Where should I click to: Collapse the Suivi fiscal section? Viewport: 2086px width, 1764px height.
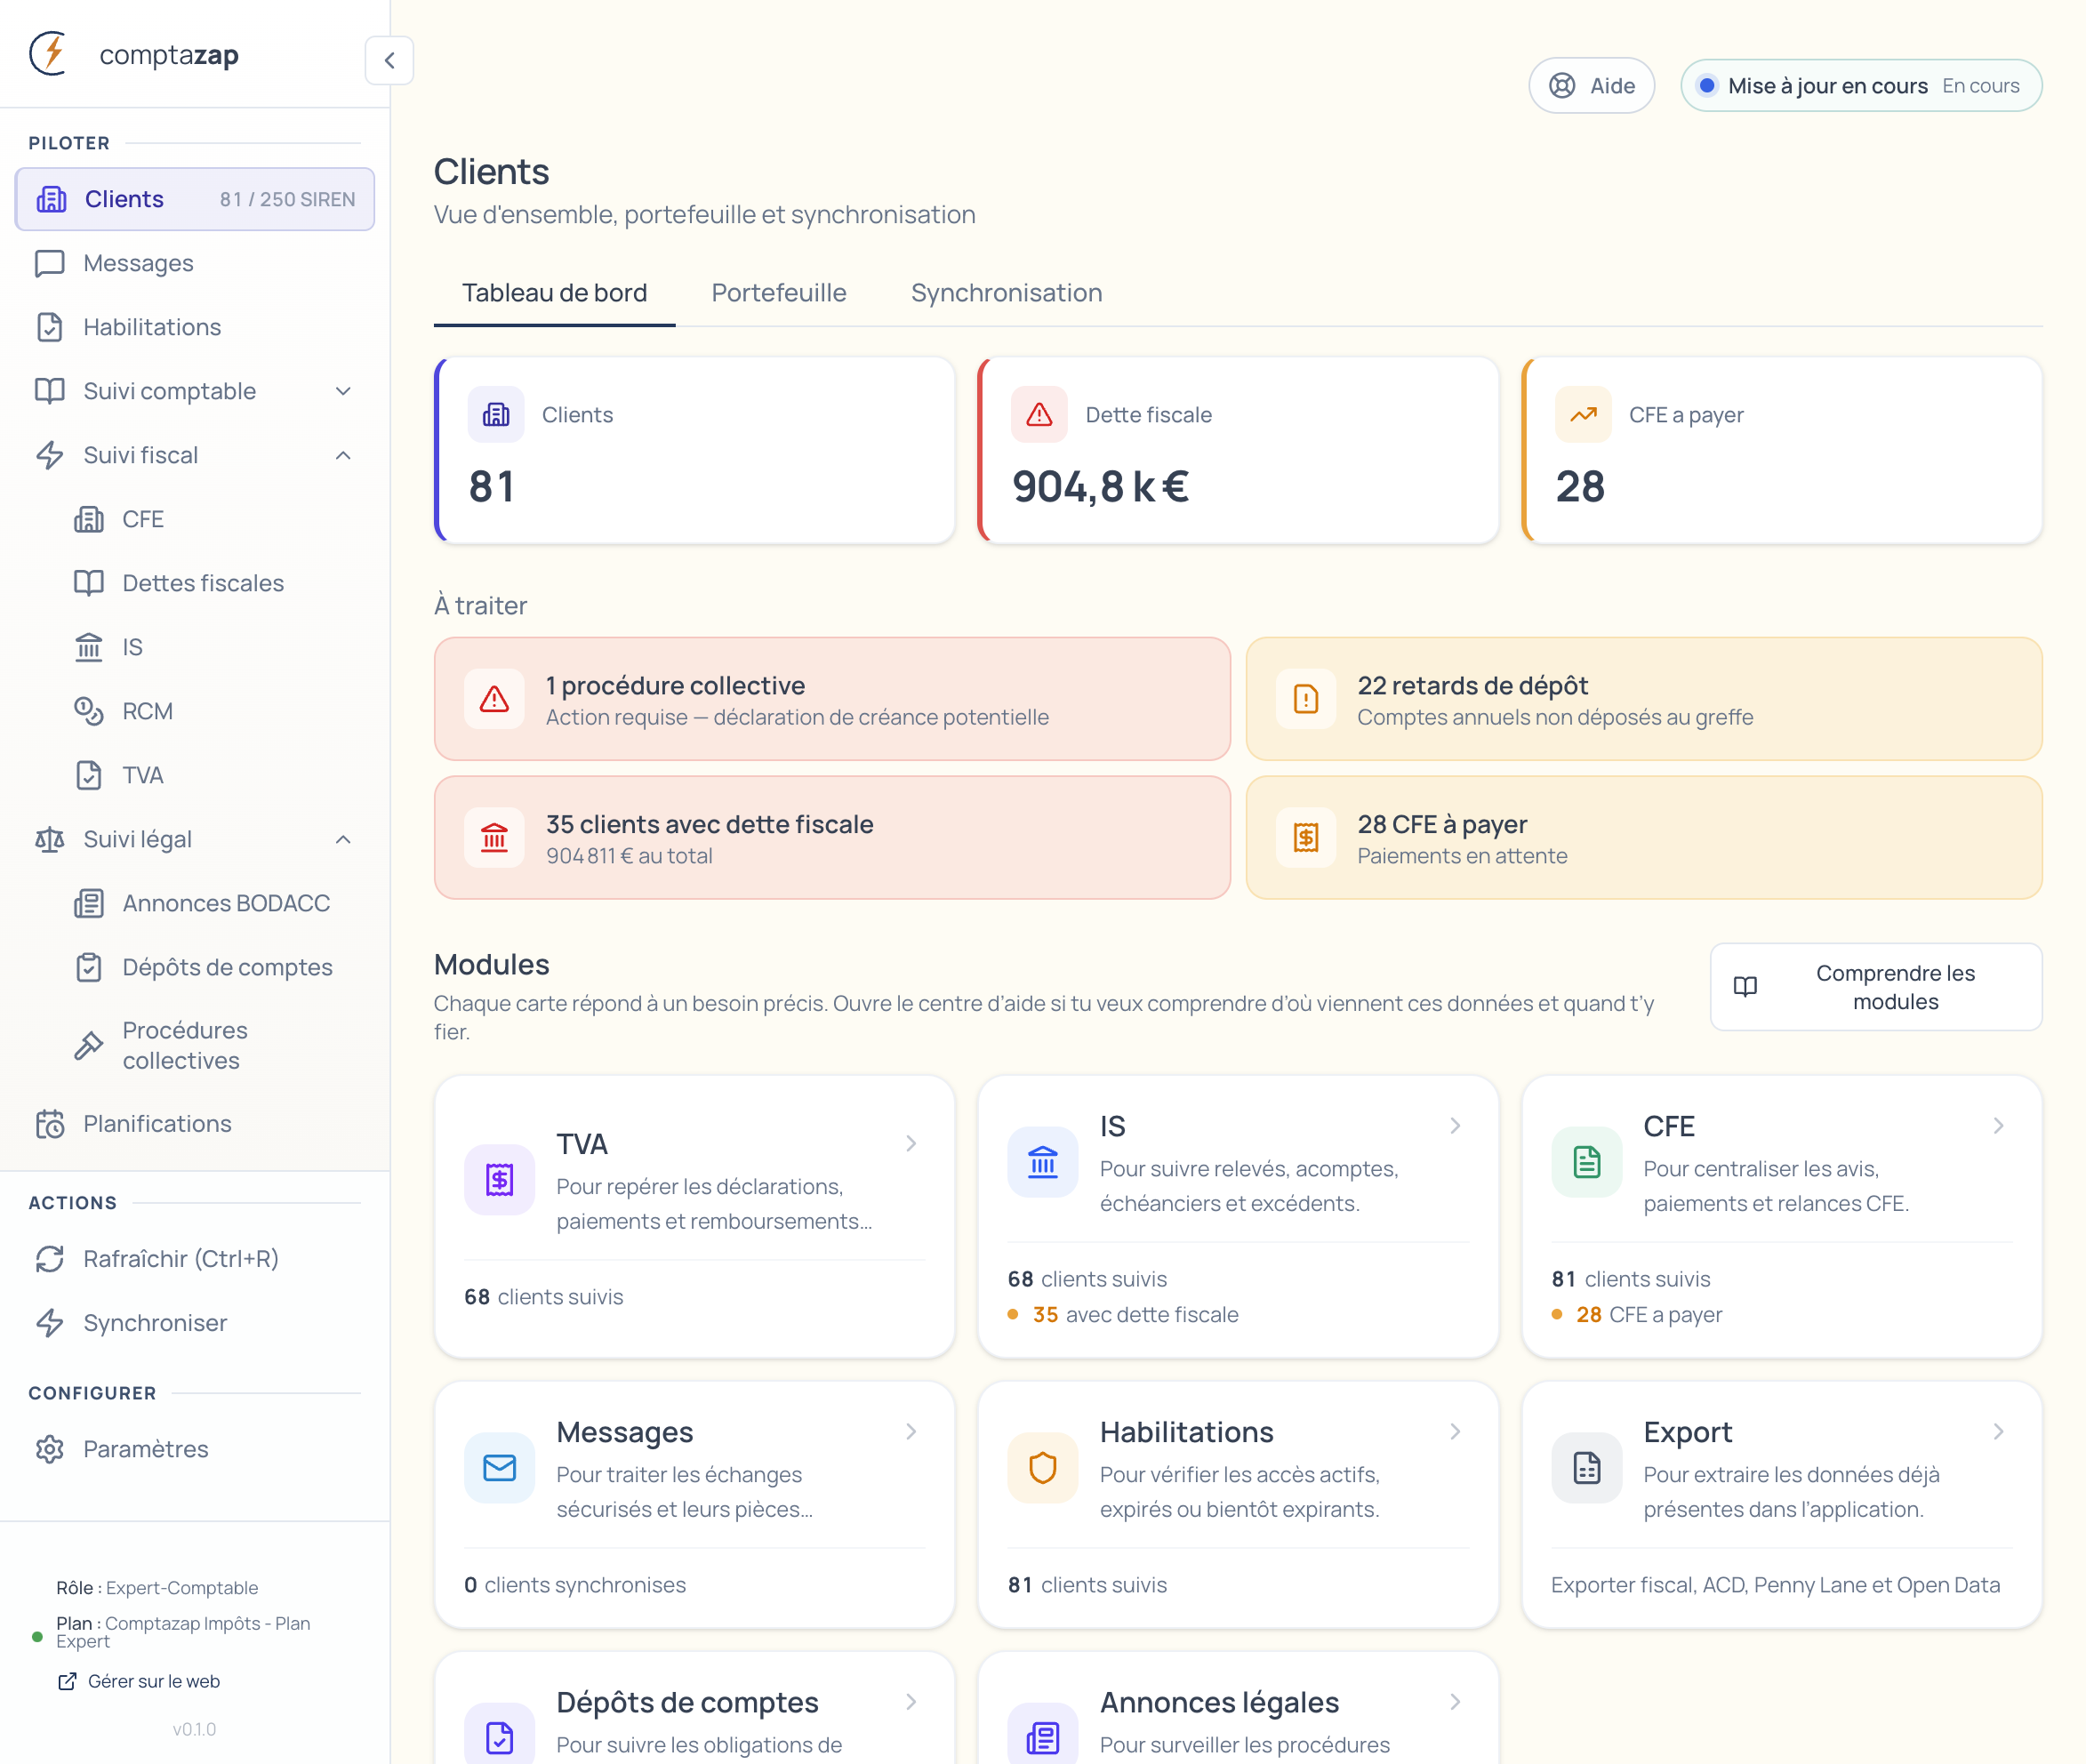(x=344, y=455)
